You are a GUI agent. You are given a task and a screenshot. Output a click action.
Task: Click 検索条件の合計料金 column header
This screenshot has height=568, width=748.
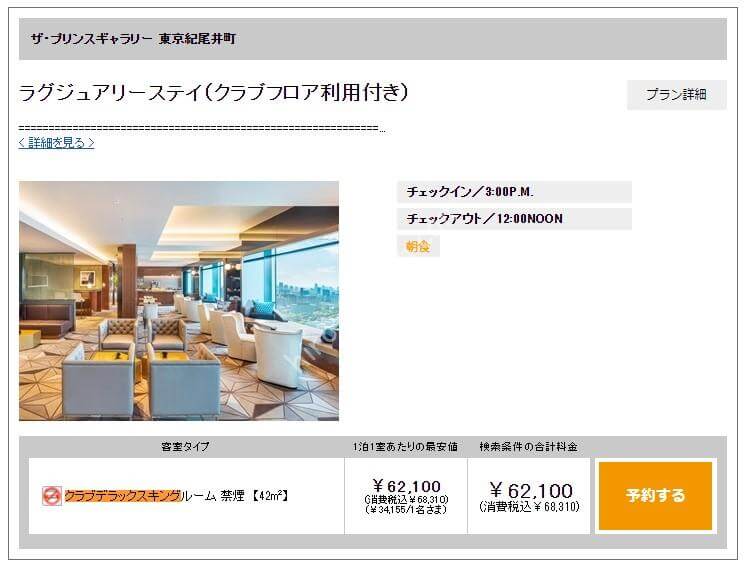coord(528,447)
